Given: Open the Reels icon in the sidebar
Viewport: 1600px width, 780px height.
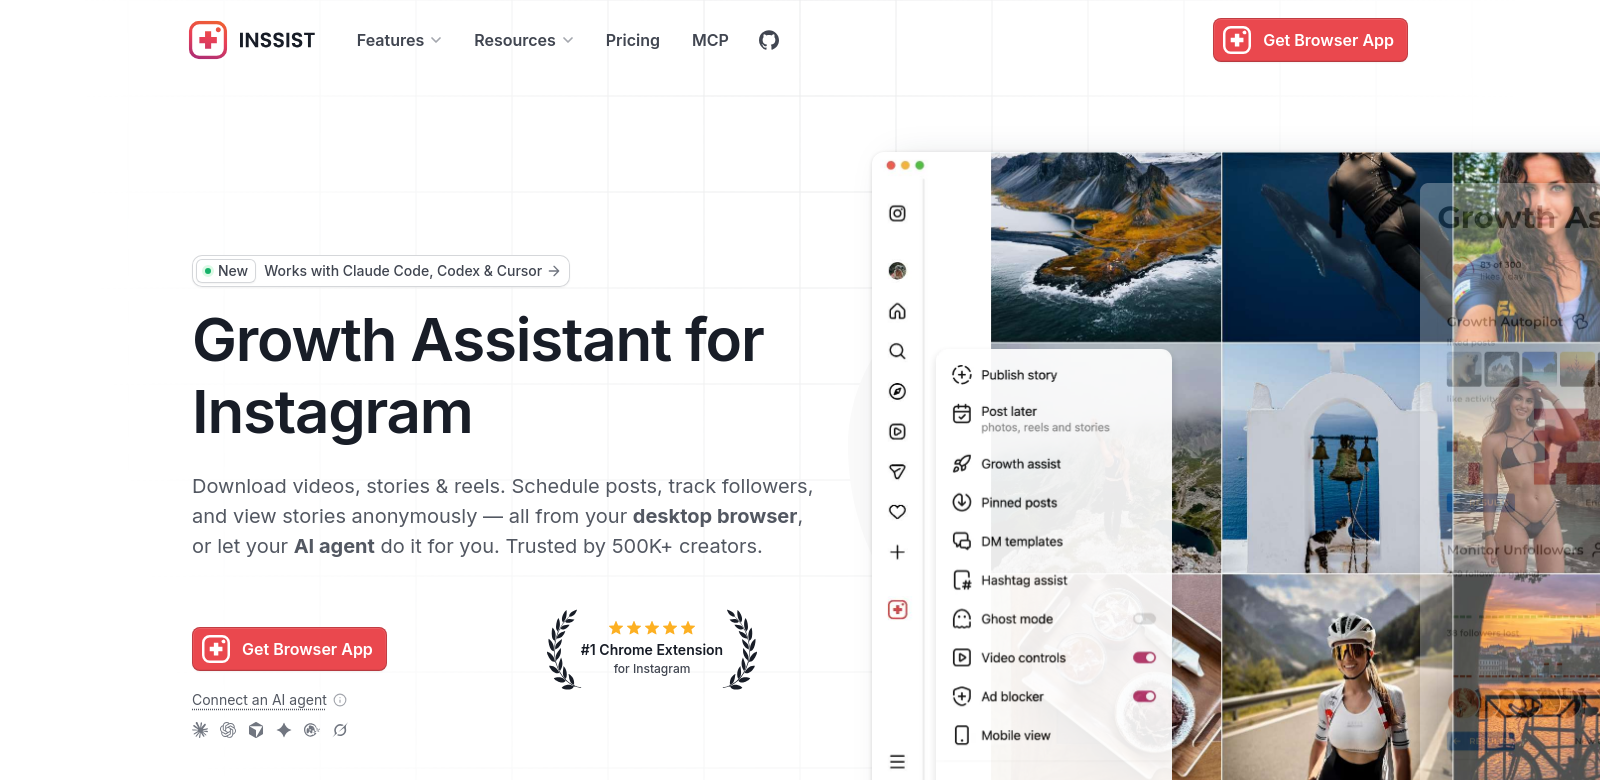Looking at the screenshot, I should (897, 431).
